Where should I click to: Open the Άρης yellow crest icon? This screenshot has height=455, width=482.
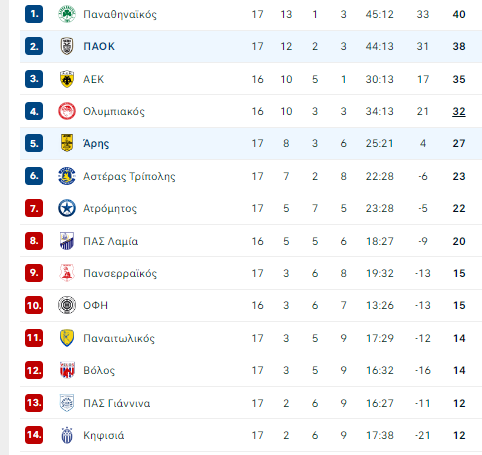coord(67,143)
